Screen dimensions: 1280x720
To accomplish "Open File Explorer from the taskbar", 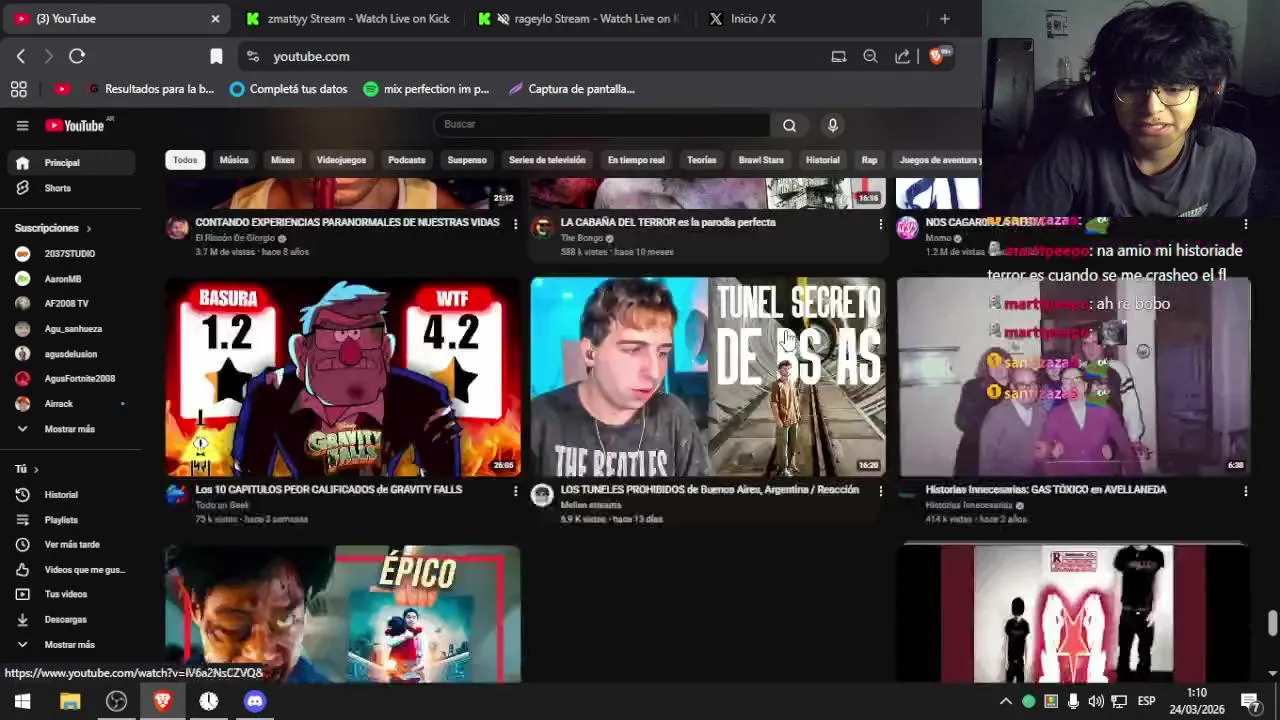I will pyautogui.click(x=70, y=701).
